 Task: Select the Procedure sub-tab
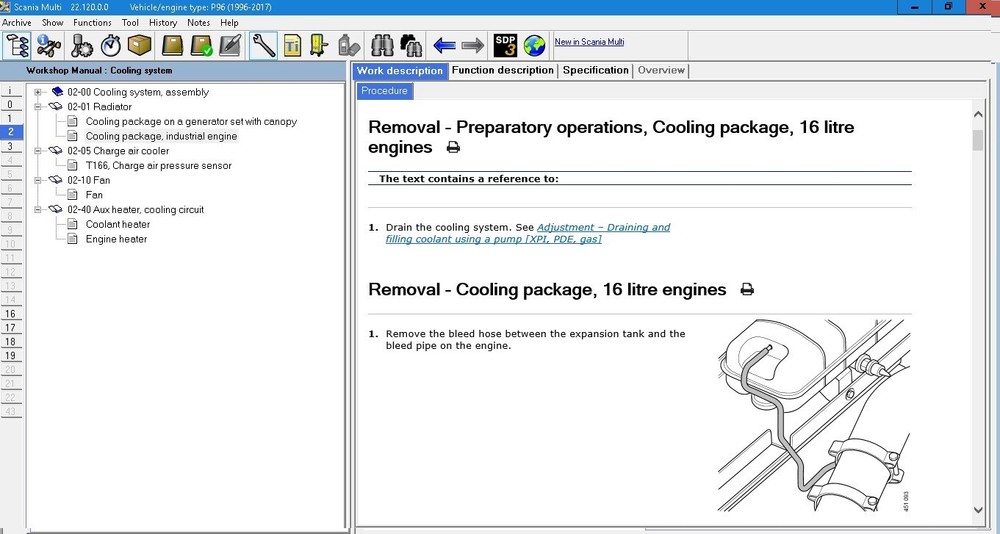[x=385, y=91]
